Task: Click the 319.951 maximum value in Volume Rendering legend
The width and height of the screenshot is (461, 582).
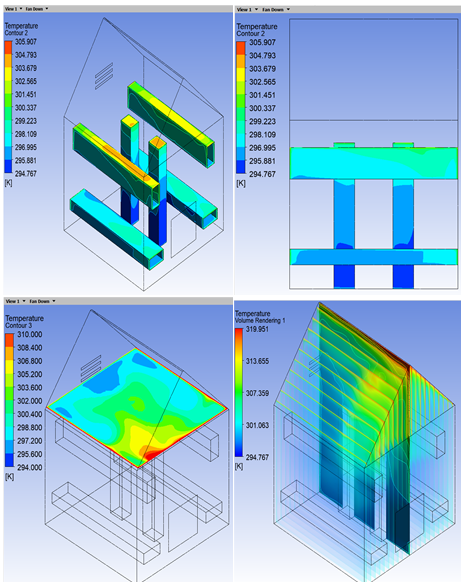Action: (257, 329)
